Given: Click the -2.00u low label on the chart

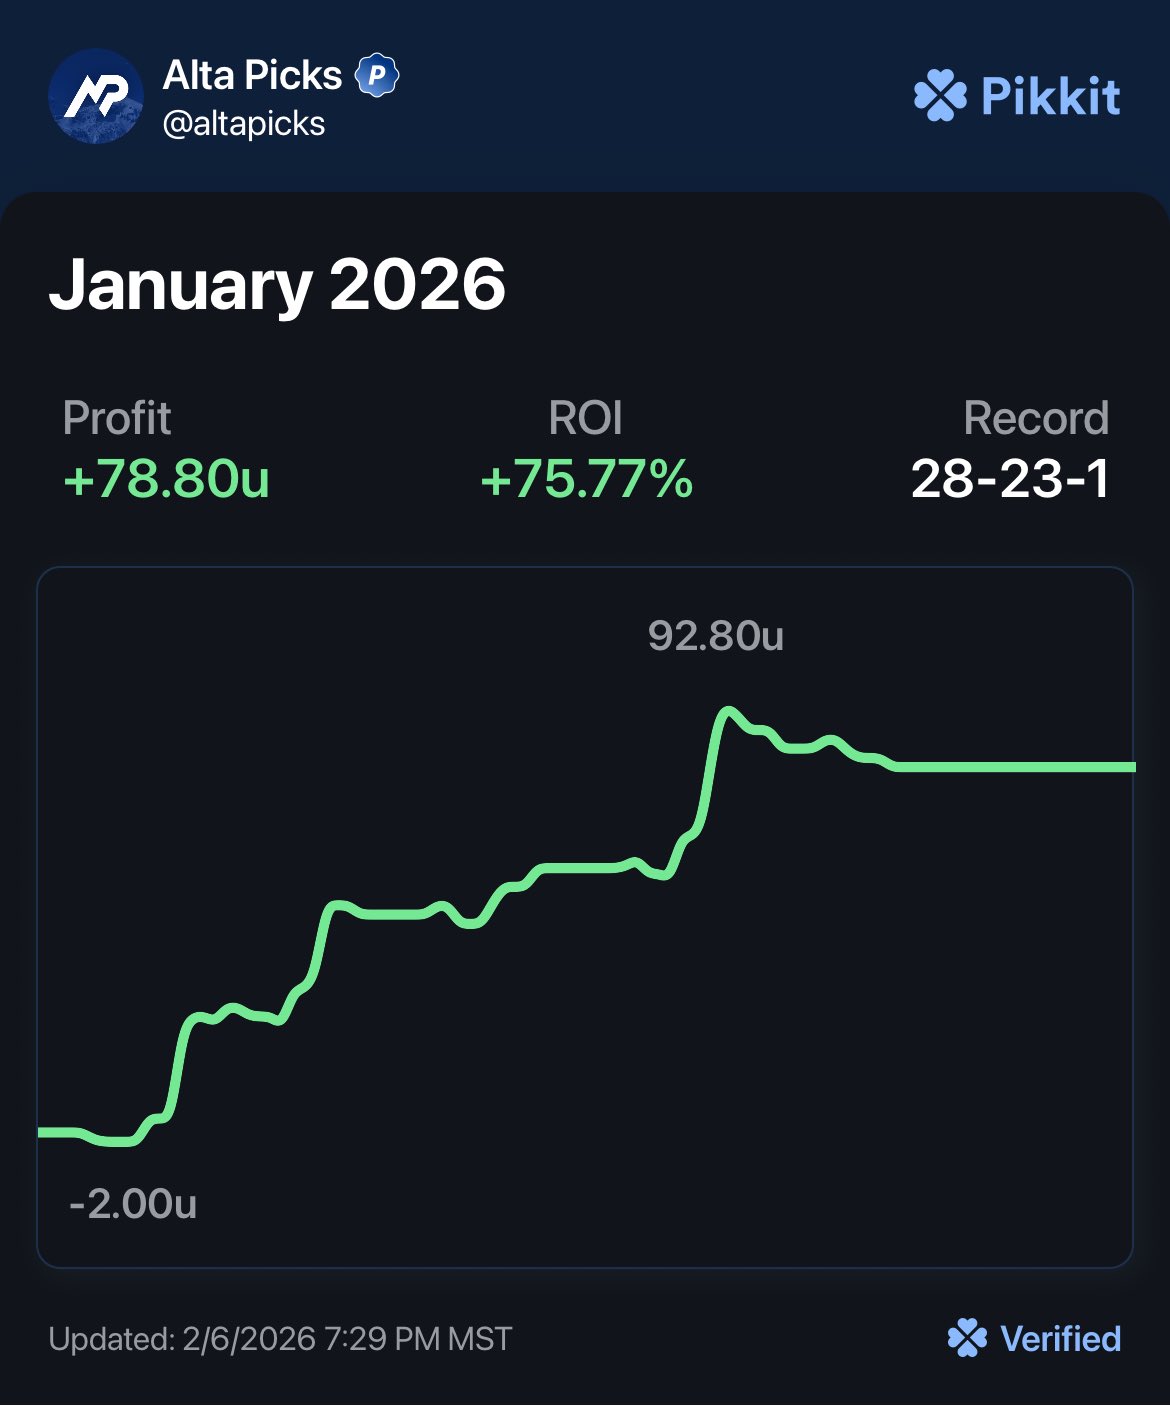Looking at the screenshot, I should point(133,1204).
